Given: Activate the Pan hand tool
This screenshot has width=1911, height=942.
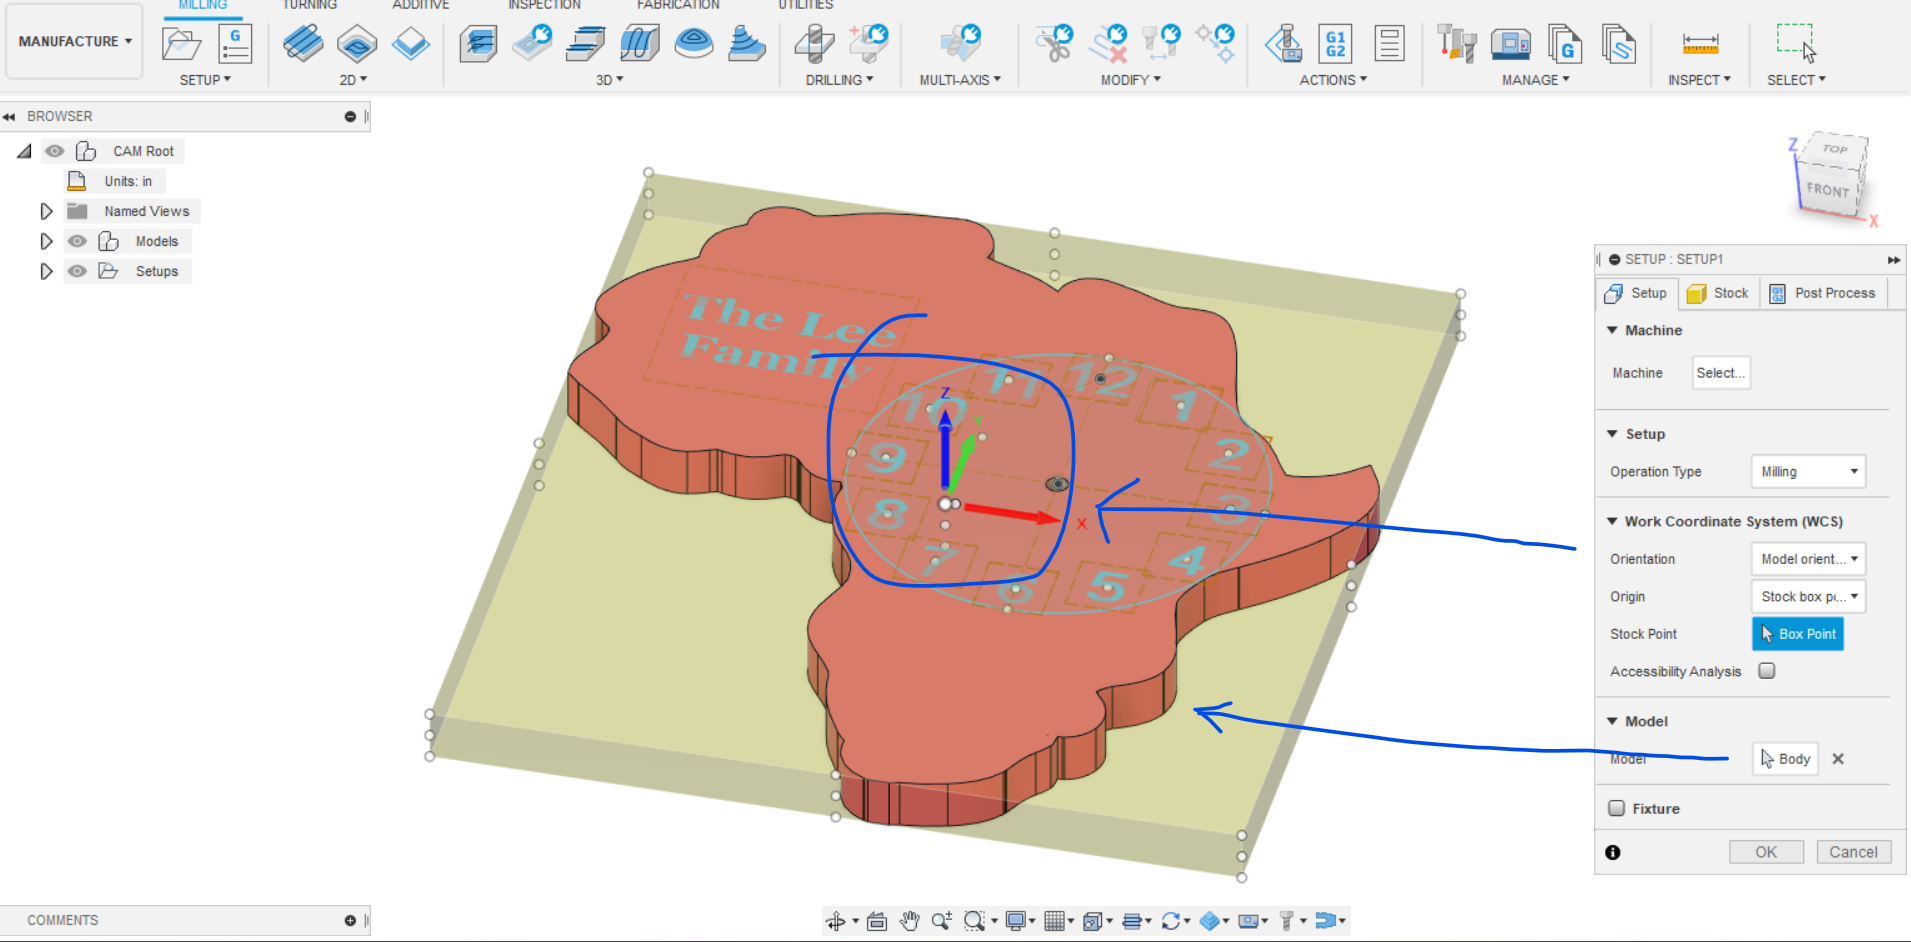Looking at the screenshot, I should click(909, 921).
